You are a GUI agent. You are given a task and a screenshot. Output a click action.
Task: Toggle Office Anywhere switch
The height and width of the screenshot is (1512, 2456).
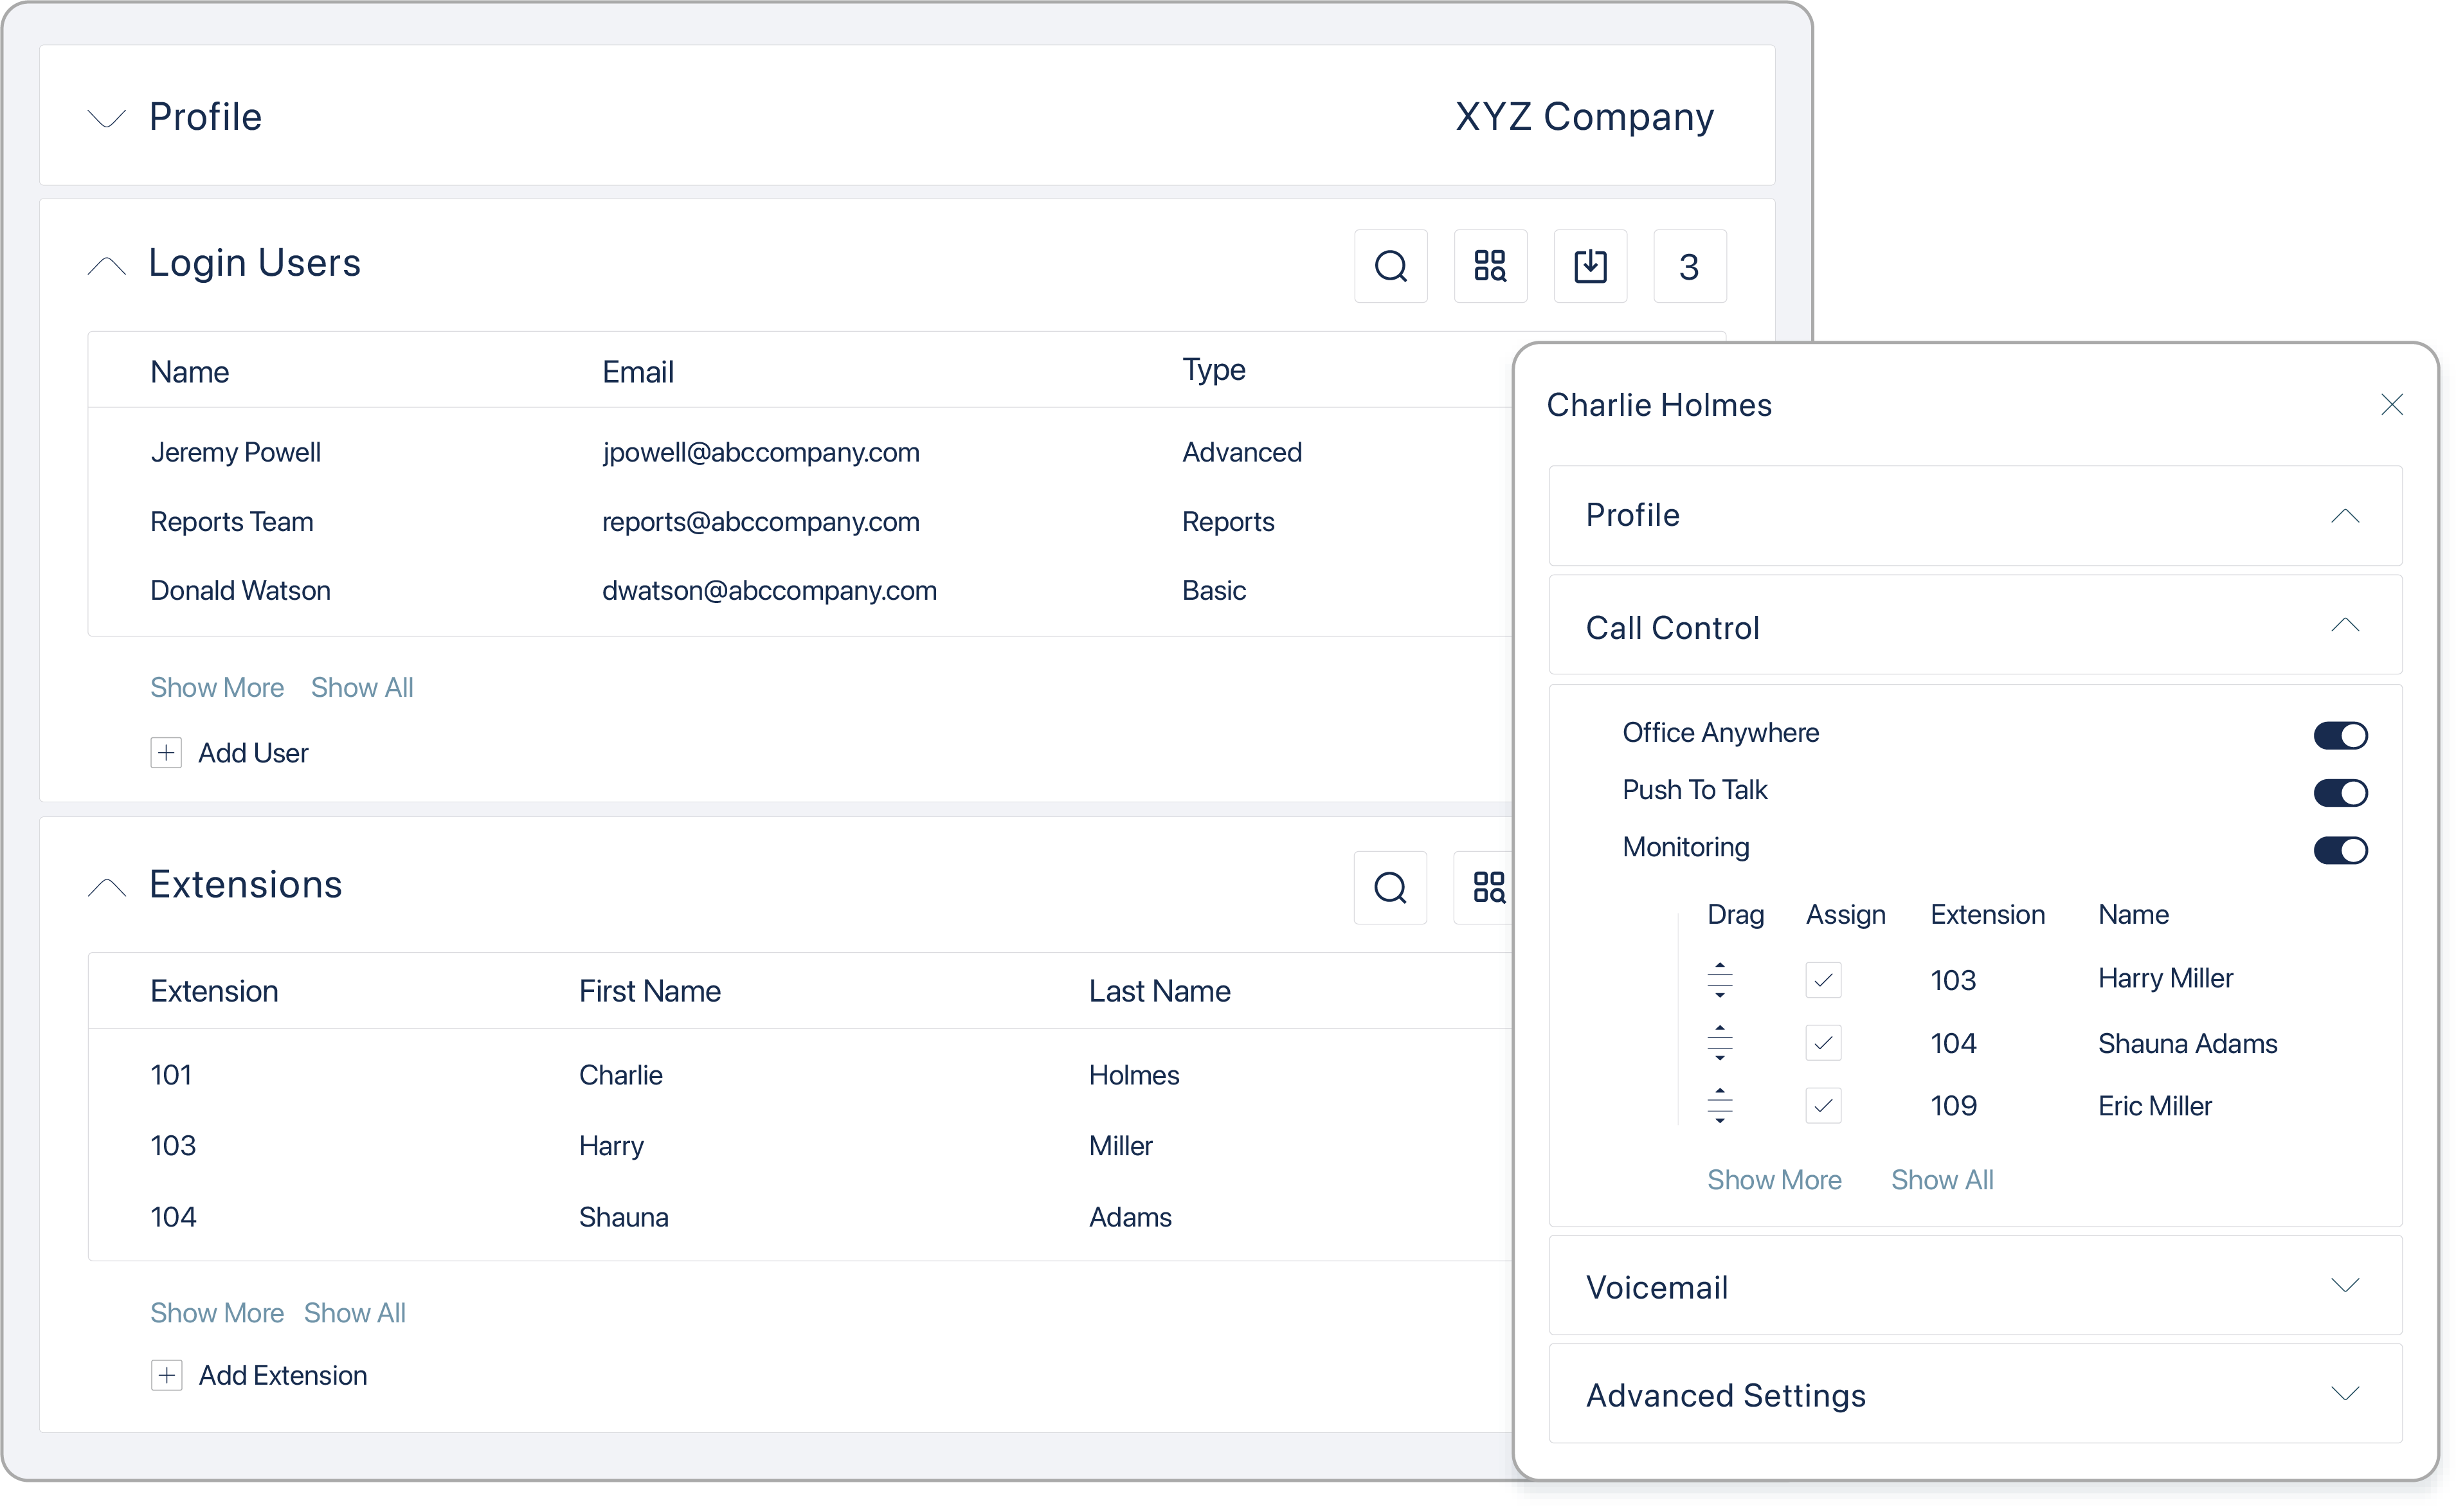tap(2342, 736)
